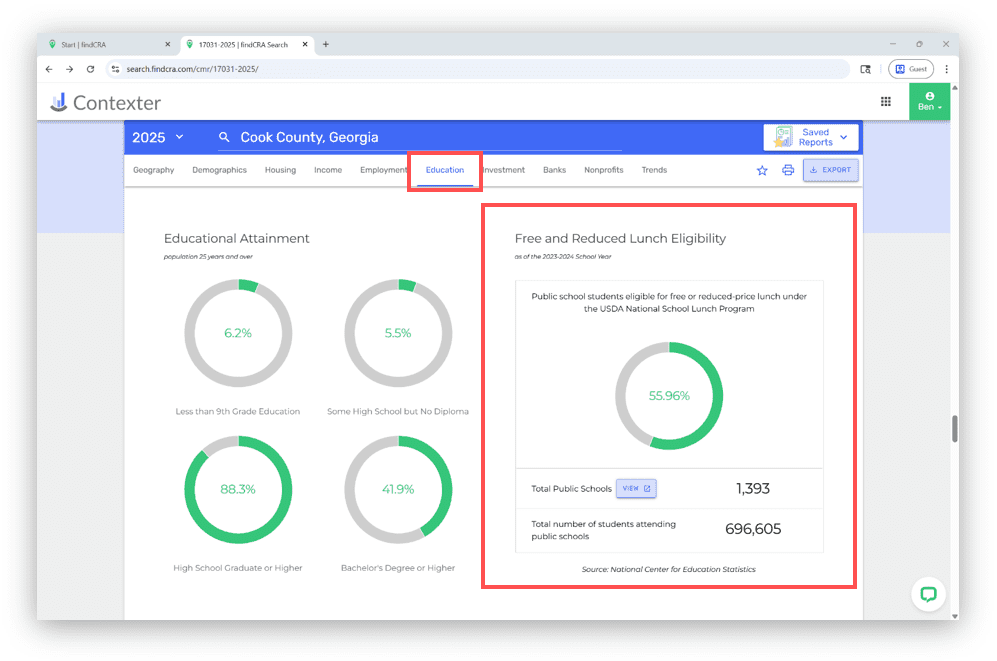The width and height of the screenshot is (997, 661).
Task: Click the page vertical scrollbar thumb
Action: (954, 428)
